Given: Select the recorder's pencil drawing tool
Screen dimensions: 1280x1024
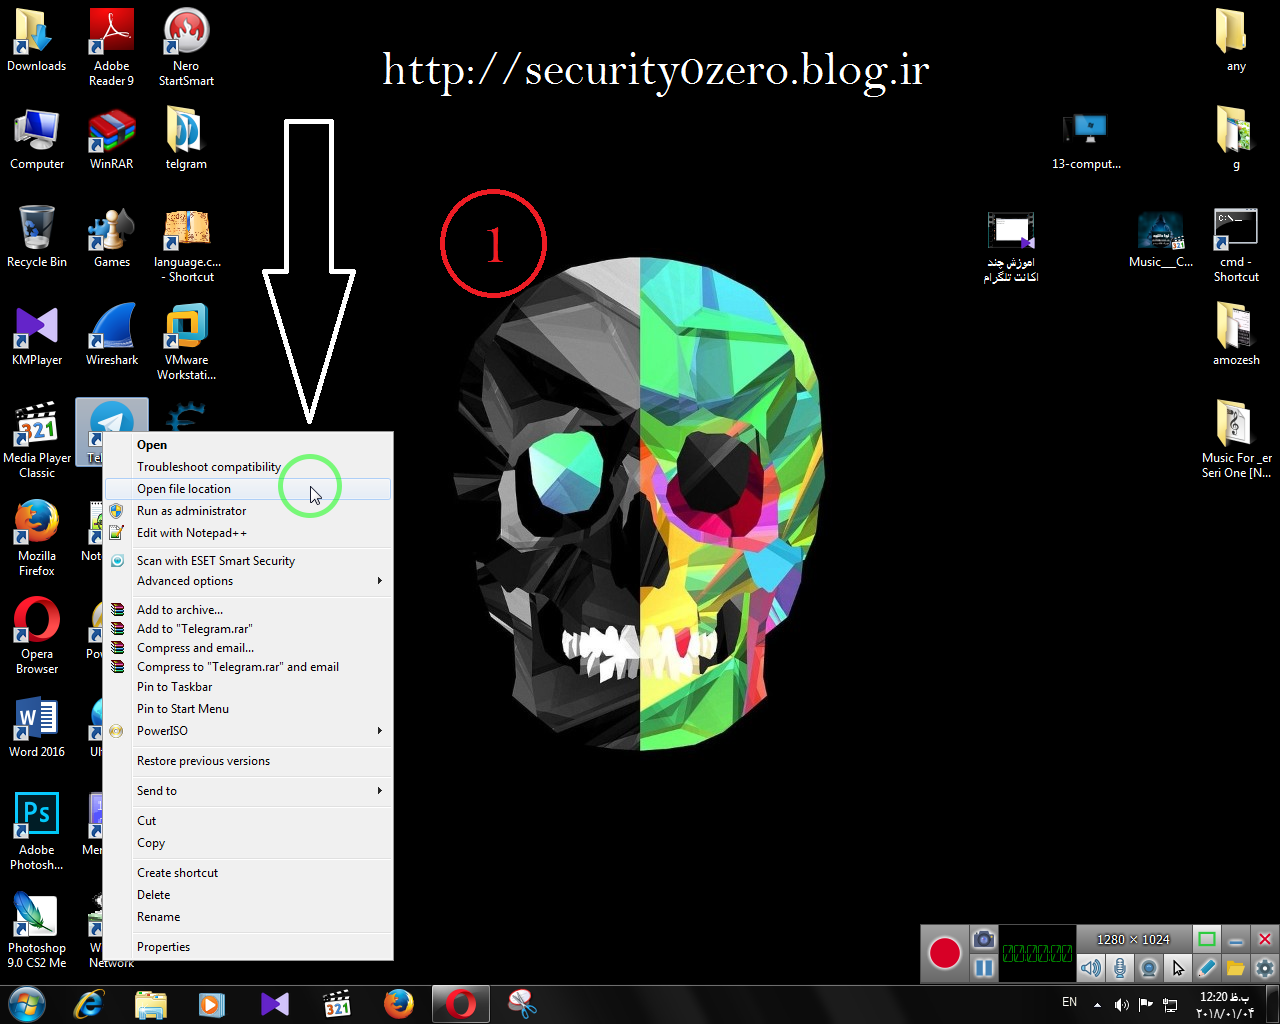Looking at the screenshot, I should click(x=1207, y=968).
